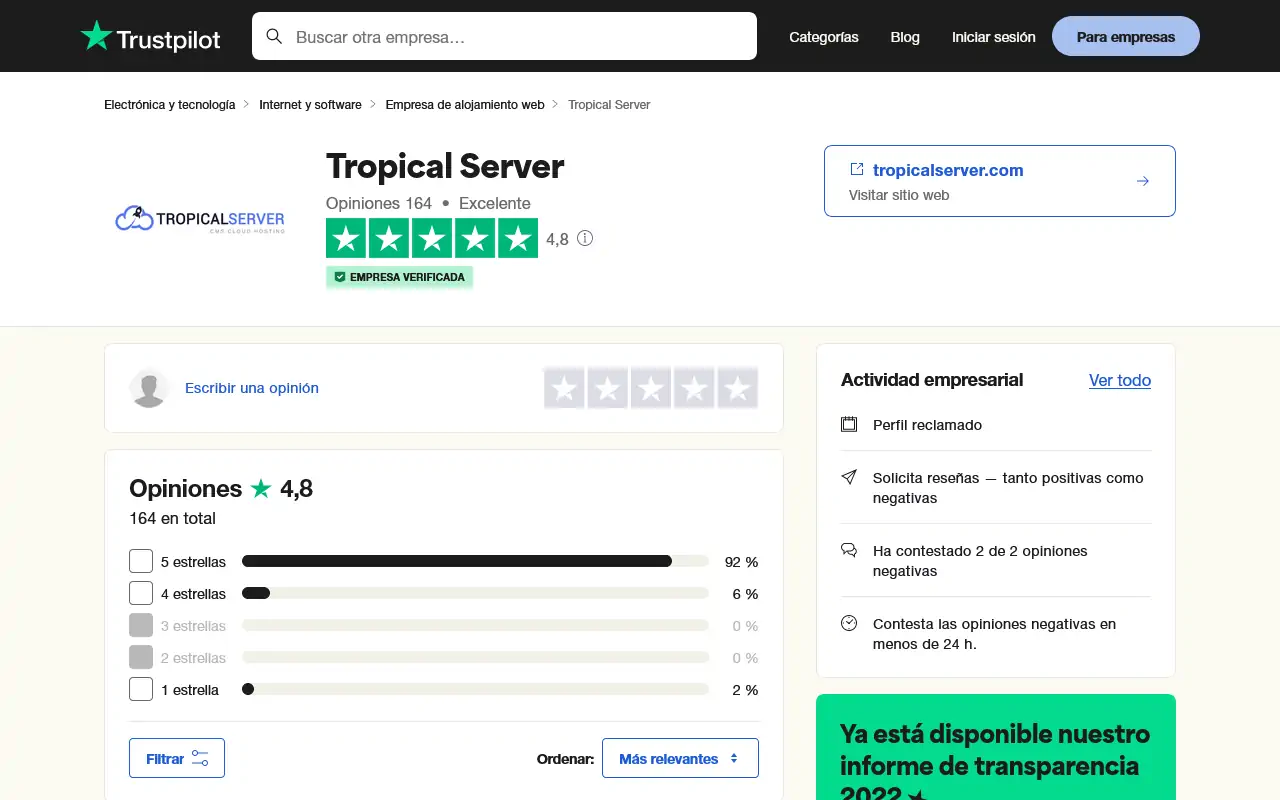This screenshot has height=800, width=1280.
Task: Click the Perfil reclamado text
Action: pyautogui.click(x=927, y=425)
